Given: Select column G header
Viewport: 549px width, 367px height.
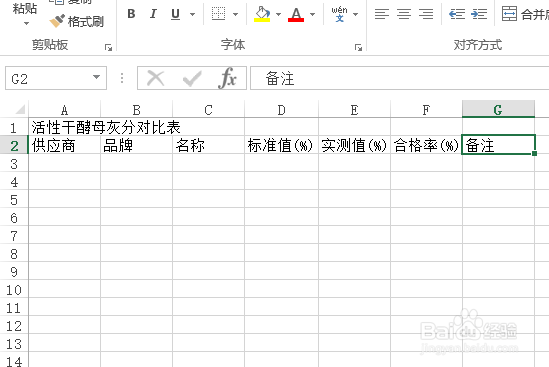Looking at the screenshot, I should [498, 110].
